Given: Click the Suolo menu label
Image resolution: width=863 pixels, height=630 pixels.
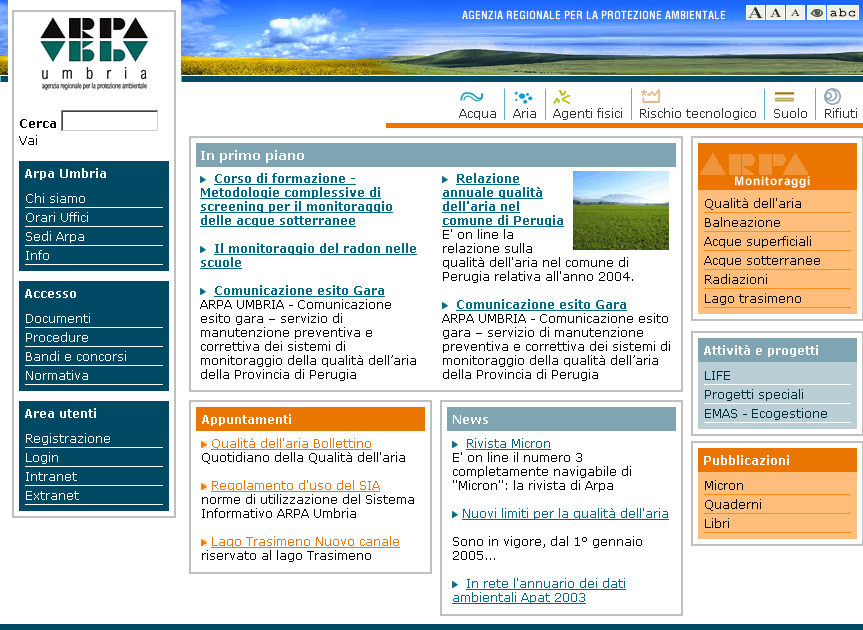Looking at the screenshot, I should point(790,113).
